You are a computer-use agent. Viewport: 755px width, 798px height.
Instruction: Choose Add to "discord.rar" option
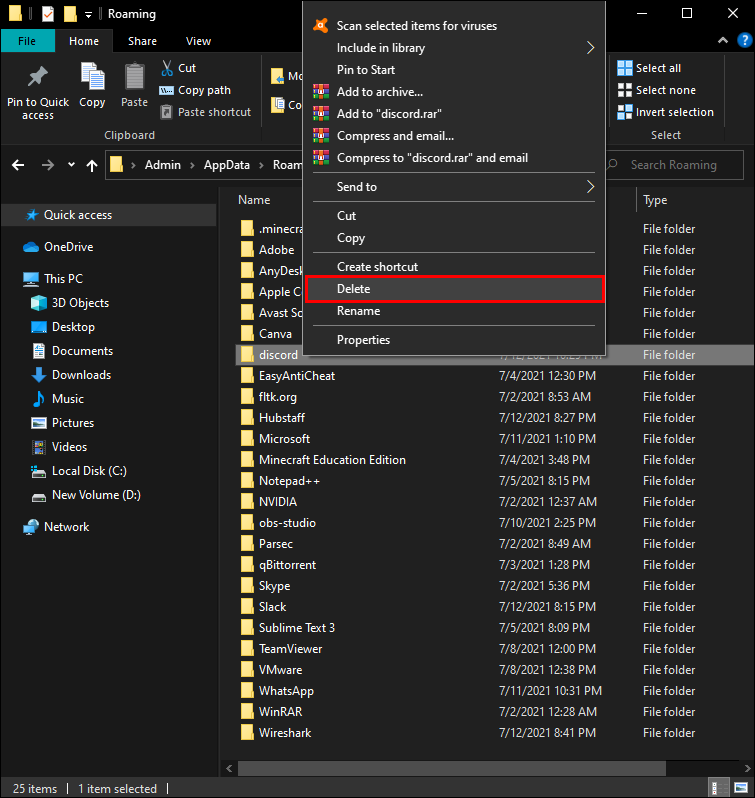coord(453,113)
